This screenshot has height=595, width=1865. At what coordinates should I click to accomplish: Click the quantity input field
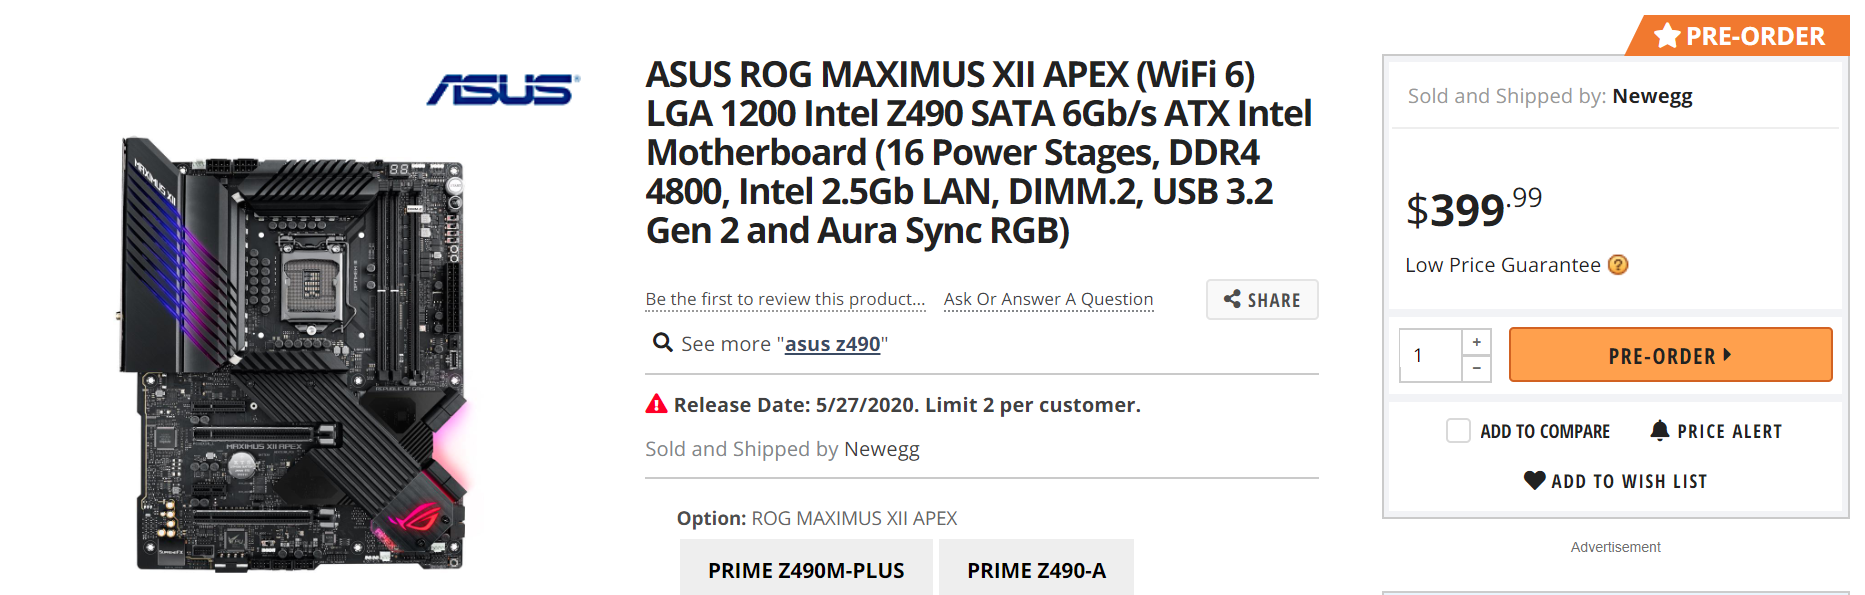(x=1430, y=355)
